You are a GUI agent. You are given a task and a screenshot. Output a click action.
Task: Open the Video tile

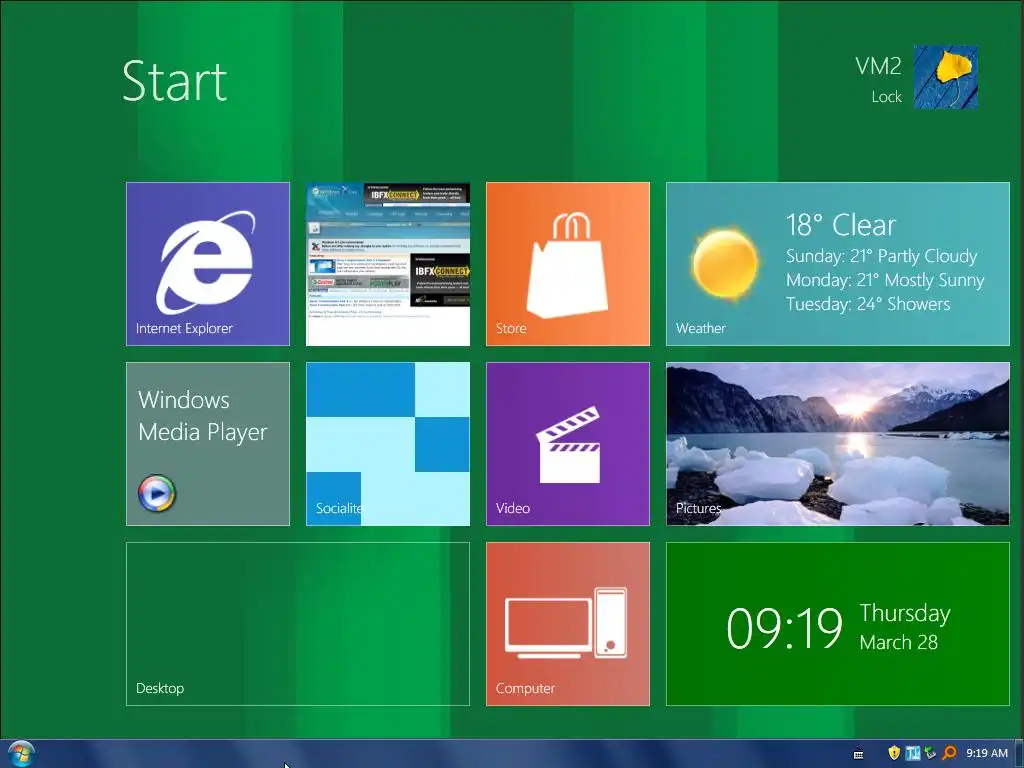[x=568, y=444]
